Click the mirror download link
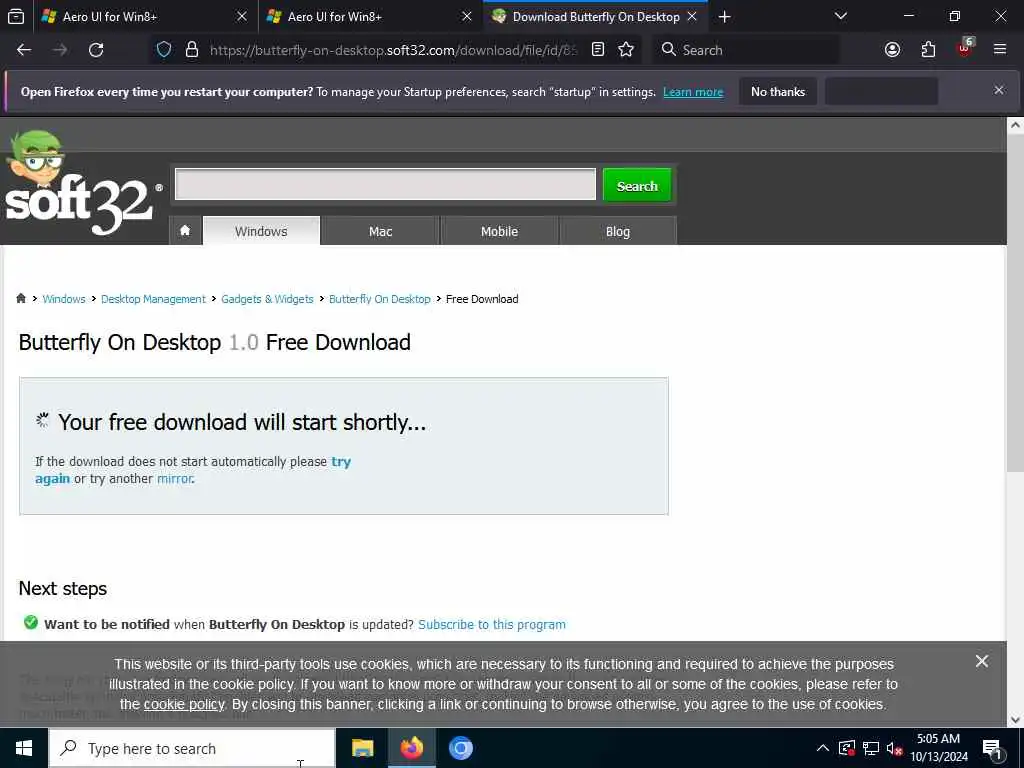The image size is (1024, 768). [174, 479]
